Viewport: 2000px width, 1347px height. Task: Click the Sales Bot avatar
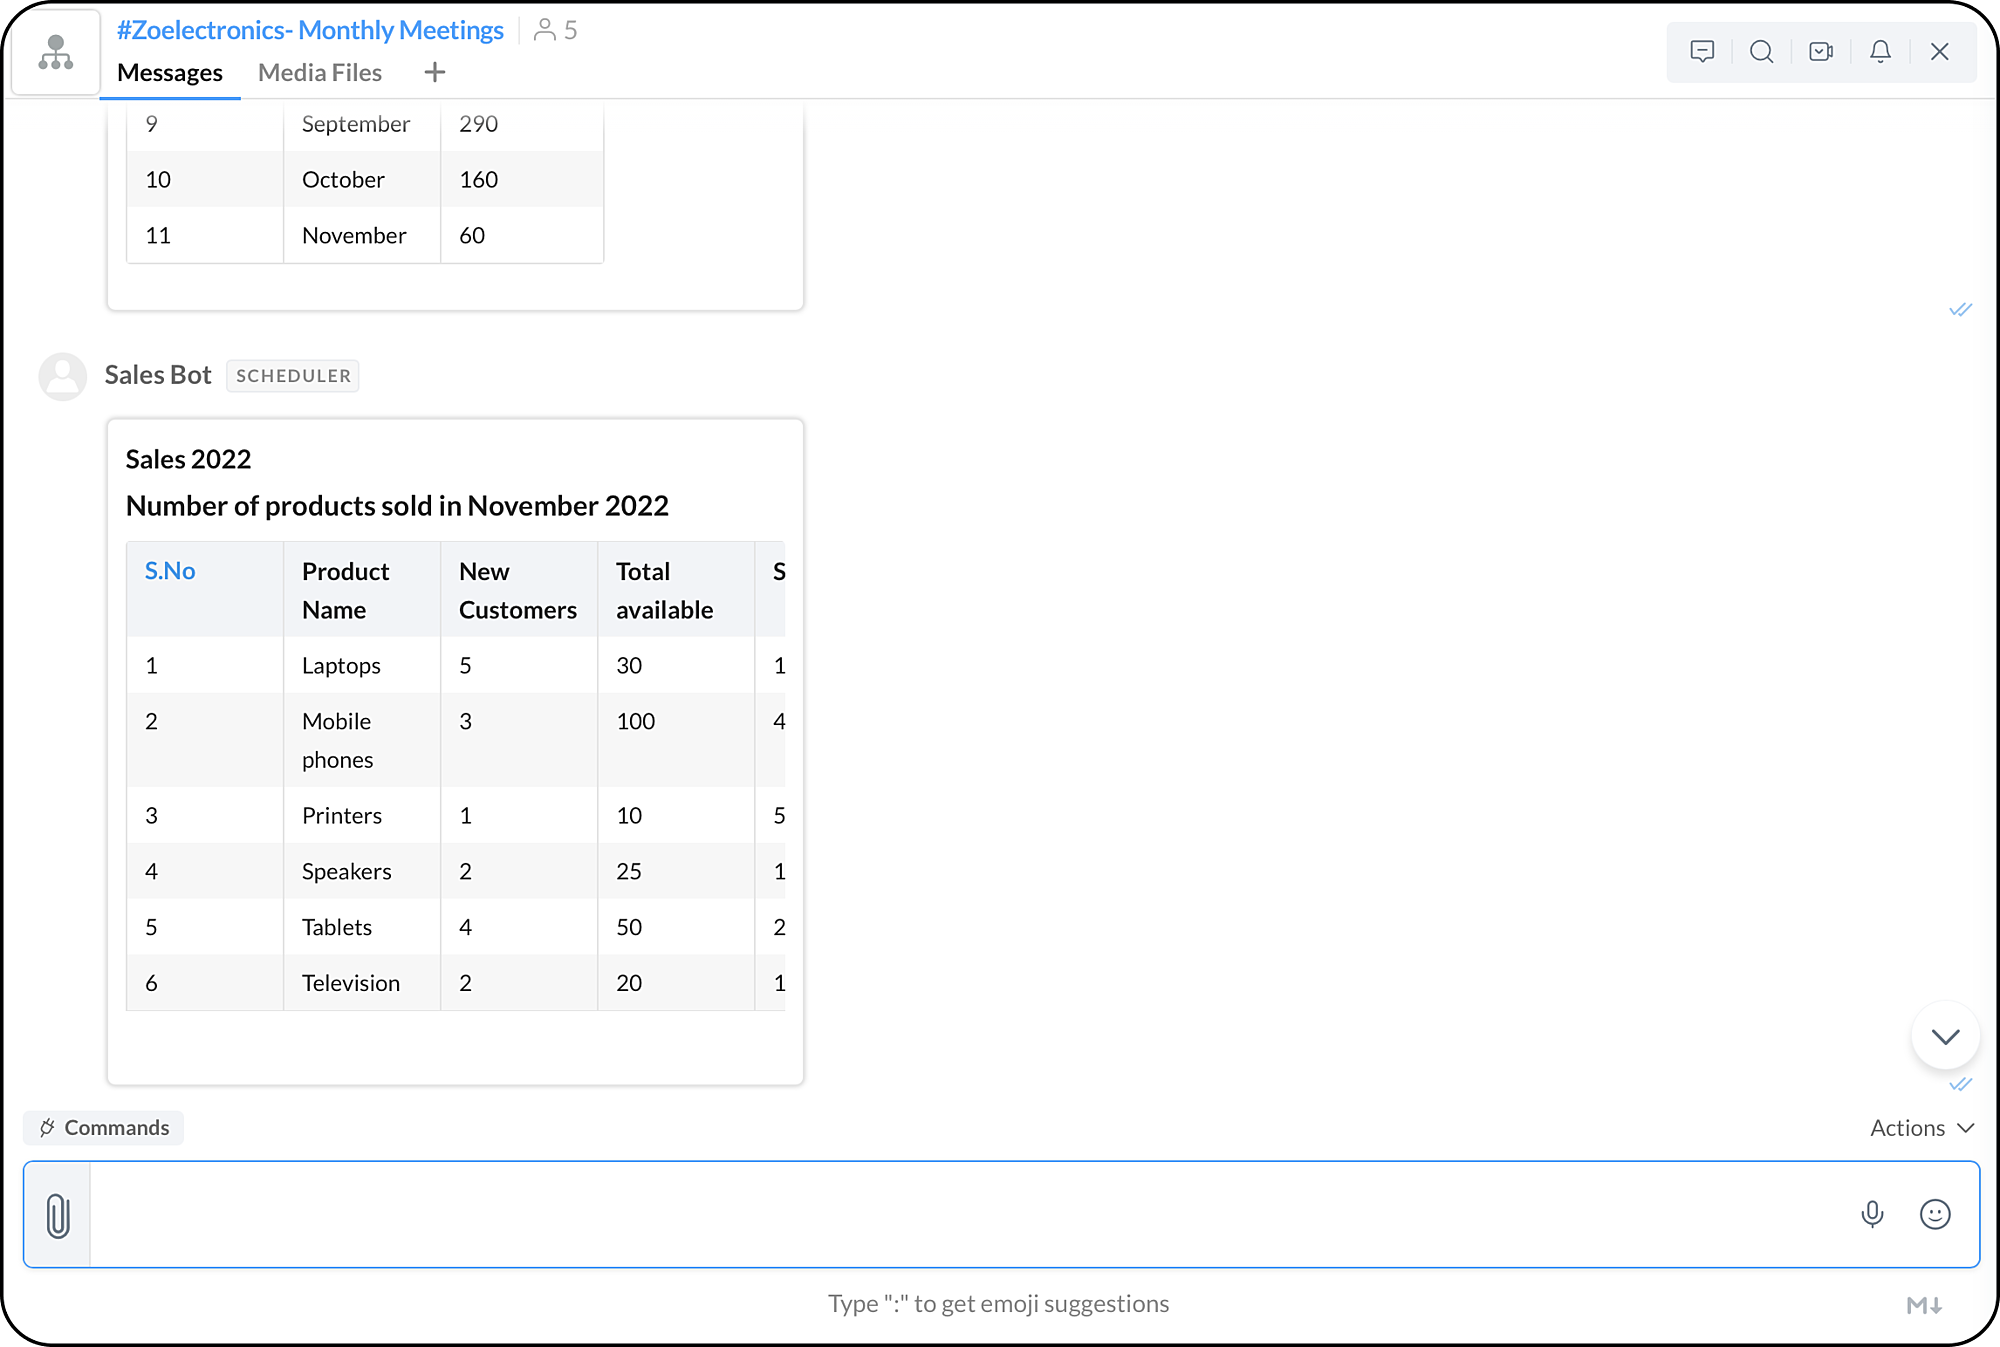[62, 376]
